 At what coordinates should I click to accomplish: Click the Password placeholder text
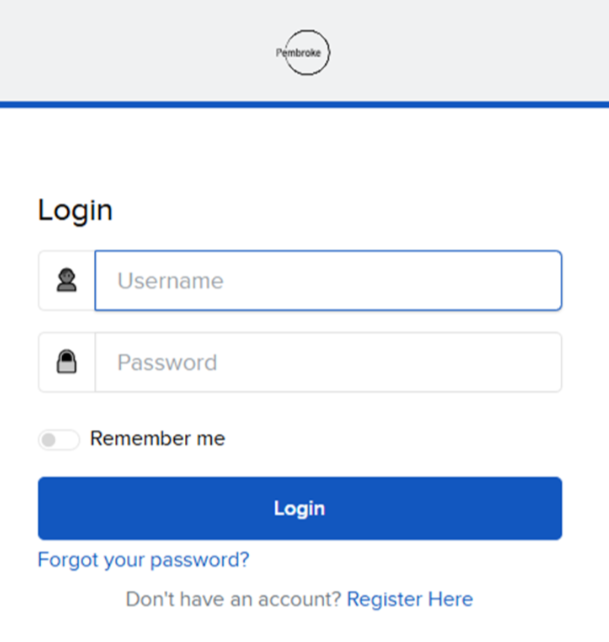coord(167,362)
